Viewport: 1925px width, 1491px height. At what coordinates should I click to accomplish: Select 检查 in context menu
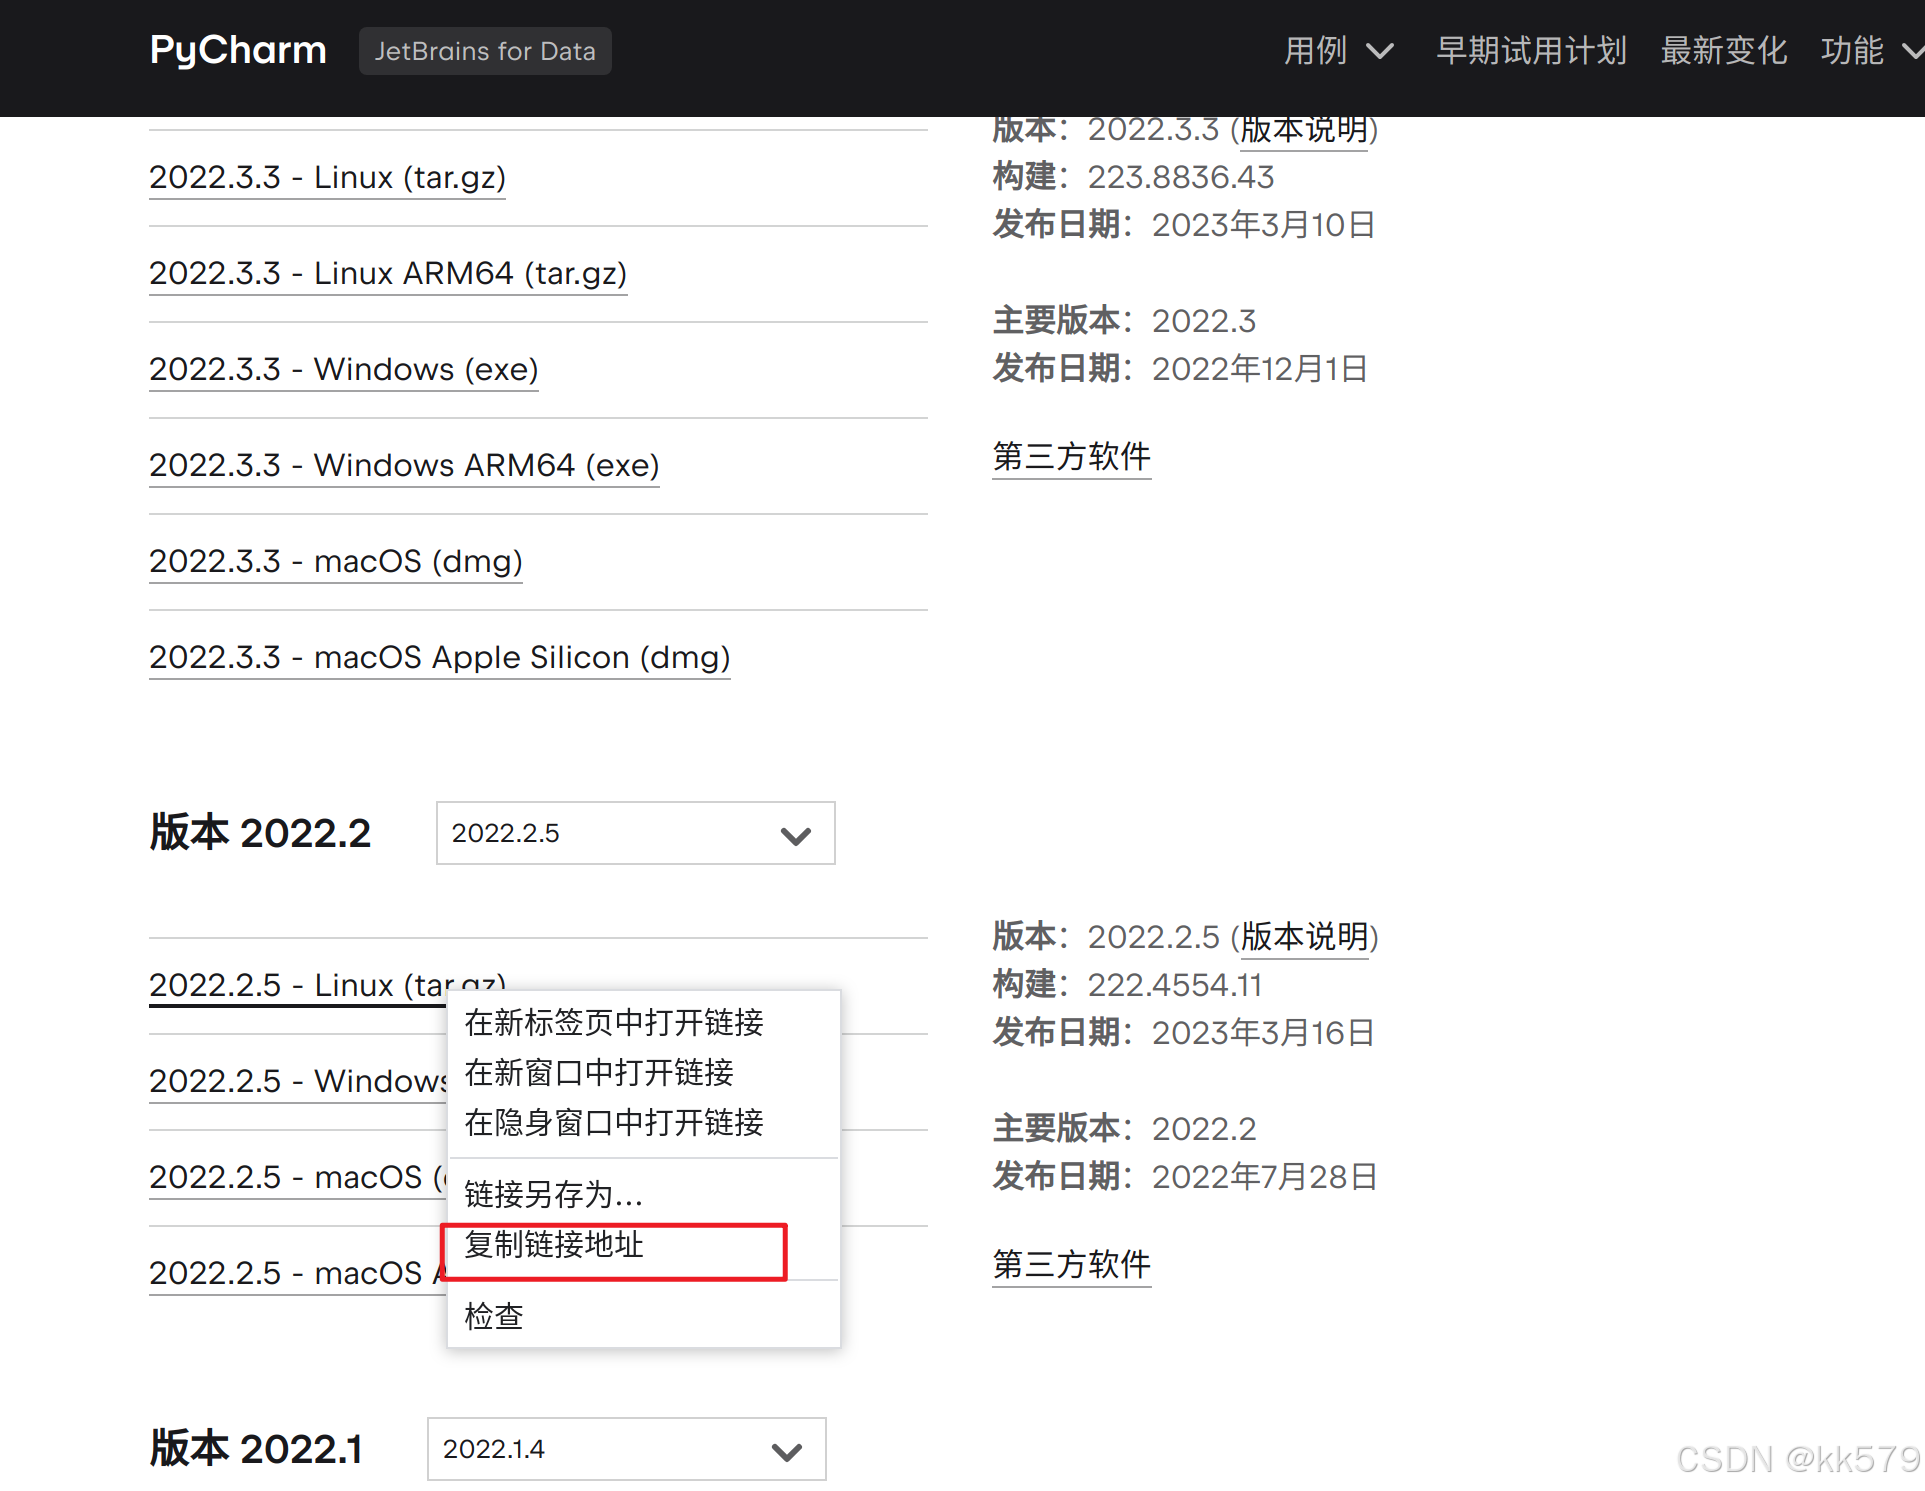coord(643,1316)
